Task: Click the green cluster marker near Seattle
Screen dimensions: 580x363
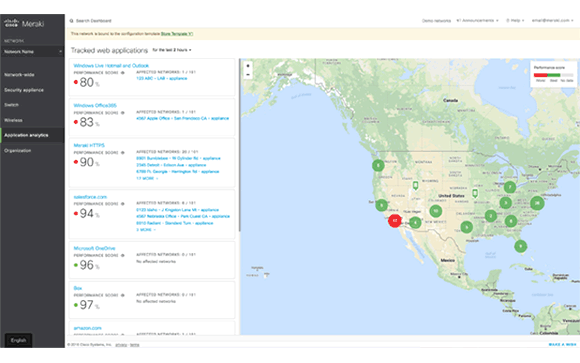Action: click(378, 165)
